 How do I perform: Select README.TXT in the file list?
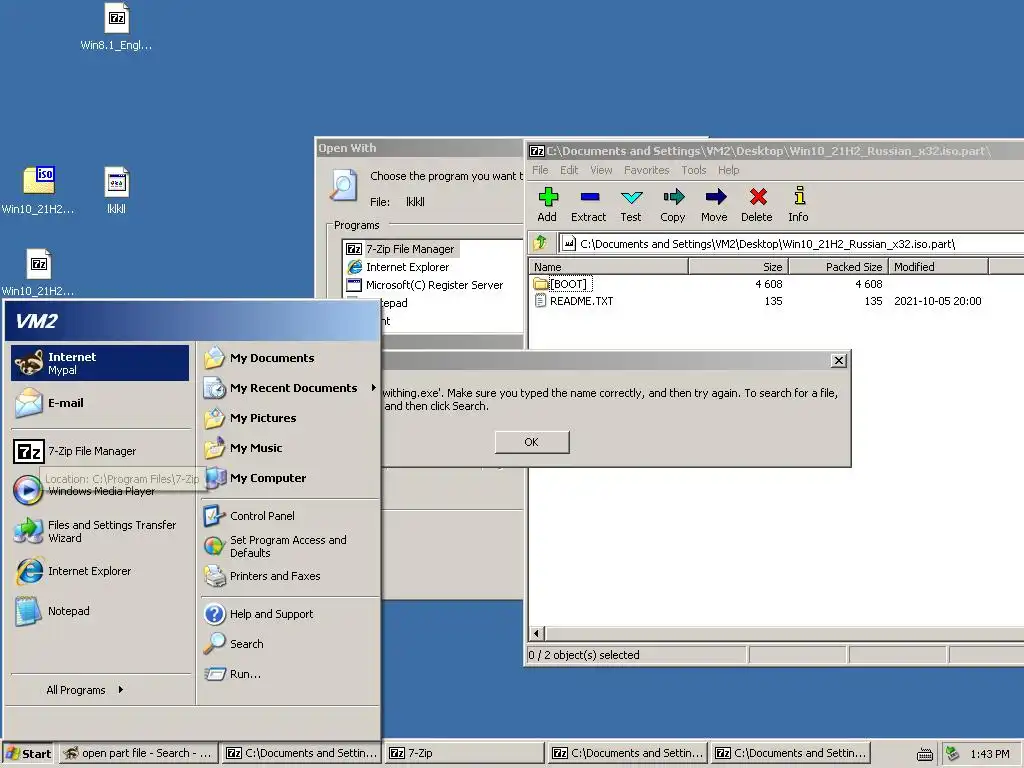(x=575, y=301)
